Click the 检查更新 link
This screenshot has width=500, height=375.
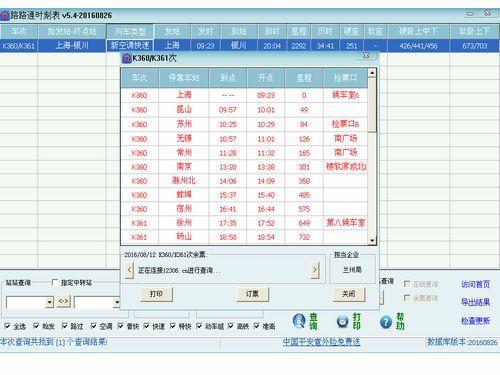pyautogui.click(x=476, y=321)
